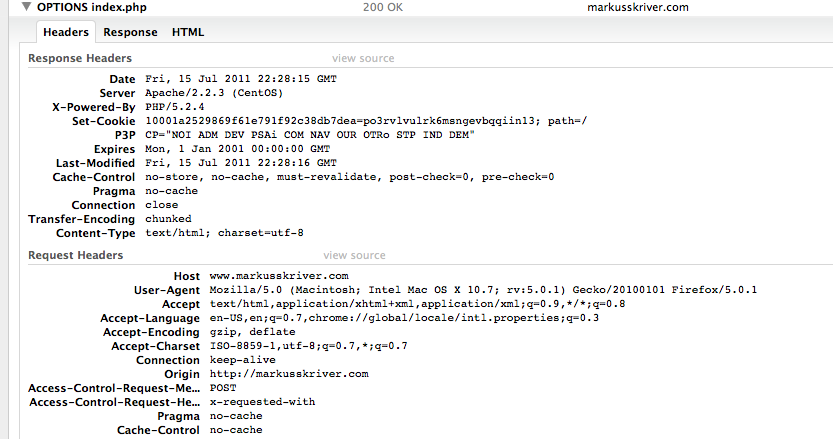View source of Response Headers
Screen dimensions: 833x439
pyautogui.click(x=363, y=58)
